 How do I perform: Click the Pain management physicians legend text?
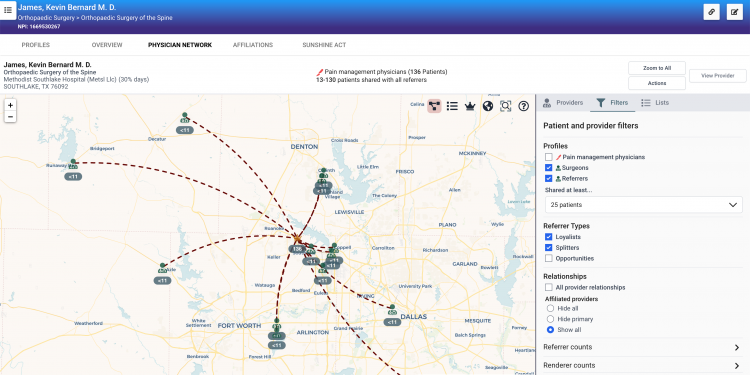pos(386,72)
